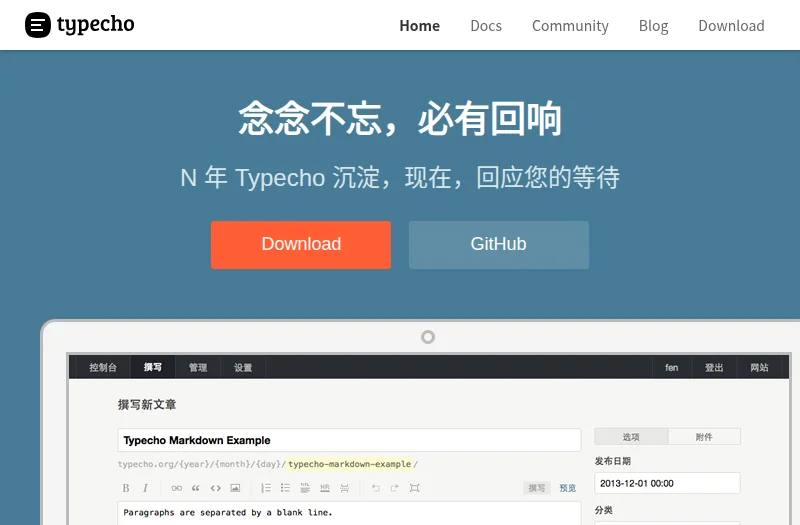Viewport: 800px width, 525px height.
Task: Click the 登出 logout link
Action: click(714, 367)
